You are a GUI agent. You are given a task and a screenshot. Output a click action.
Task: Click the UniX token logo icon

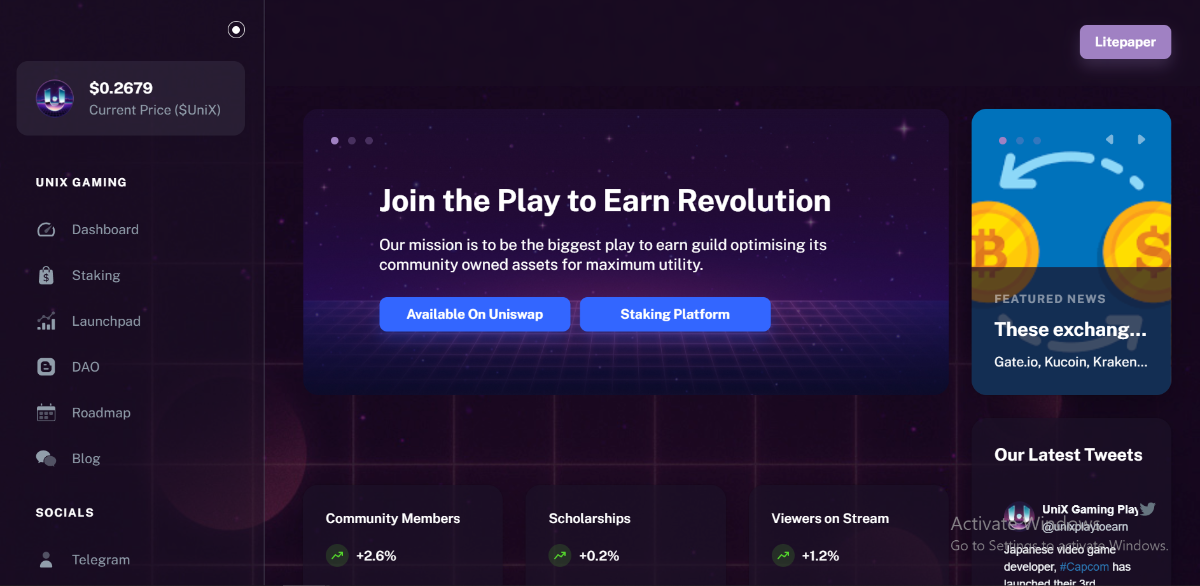tap(55, 98)
